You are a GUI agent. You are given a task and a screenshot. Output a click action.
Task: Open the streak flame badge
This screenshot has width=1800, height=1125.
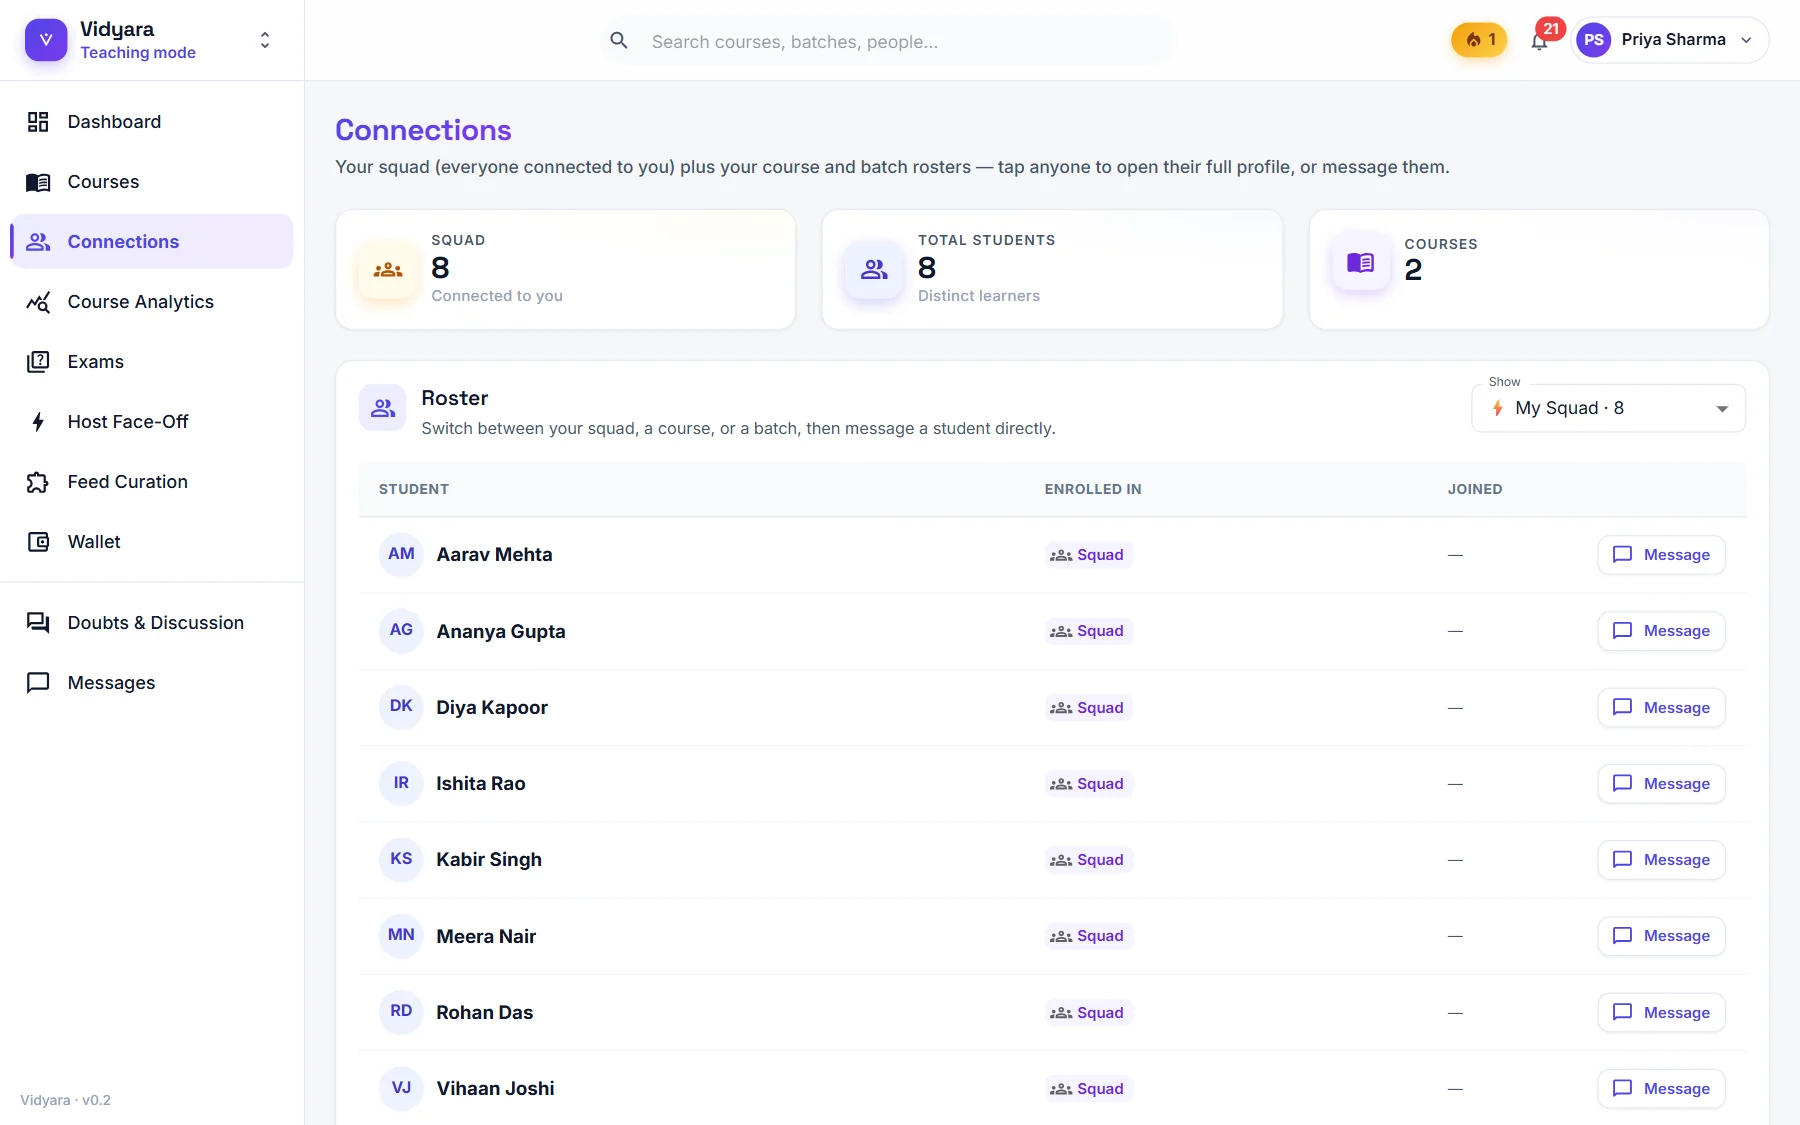(x=1479, y=40)
